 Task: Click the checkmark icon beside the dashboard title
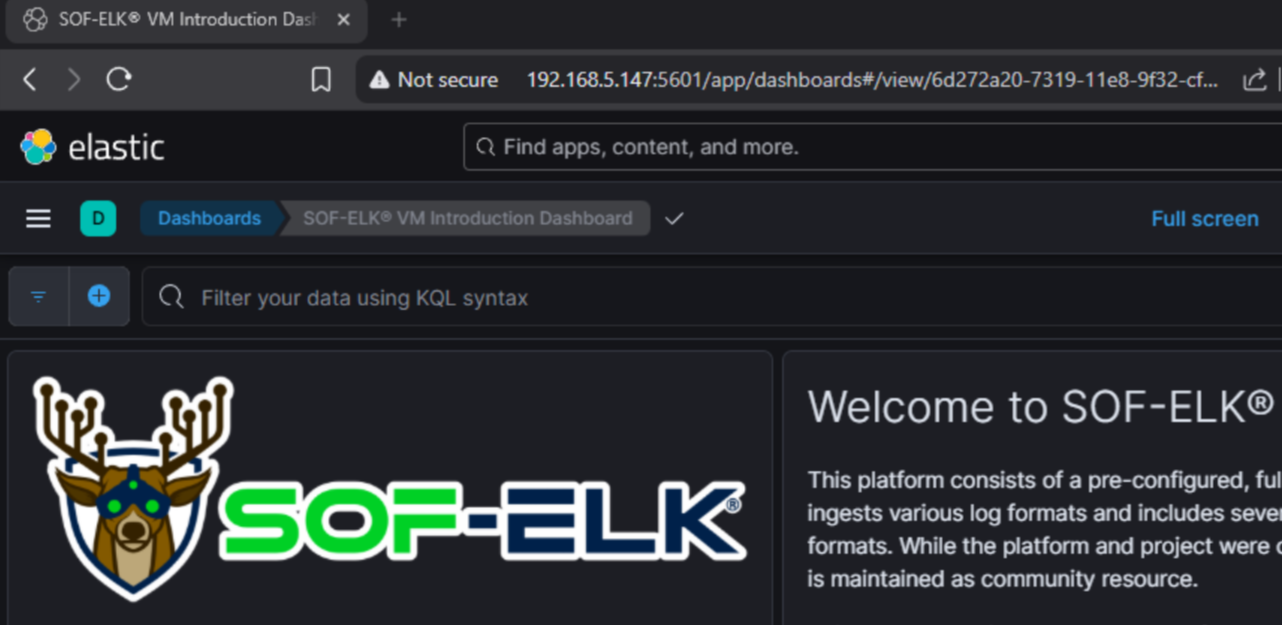674,218
